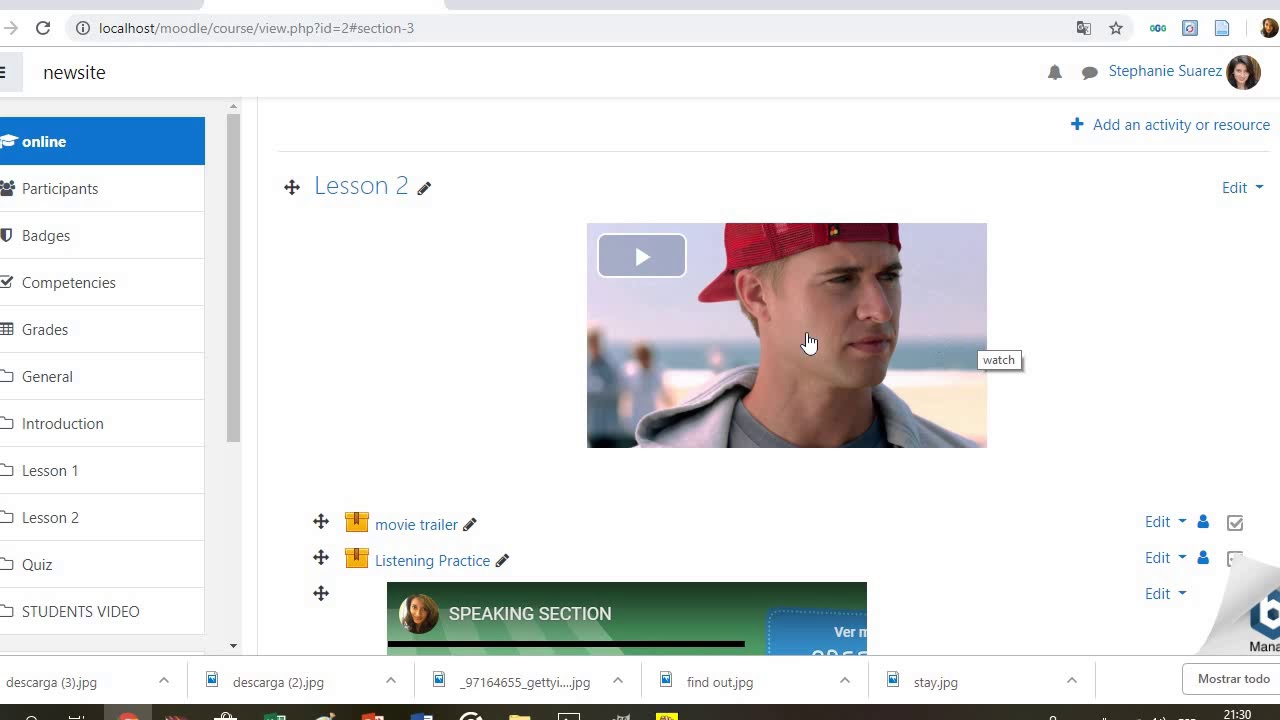Edit the Lesson 2 title pencil icon
This screenshot has width=1280, height=720.
coord(424,188)
